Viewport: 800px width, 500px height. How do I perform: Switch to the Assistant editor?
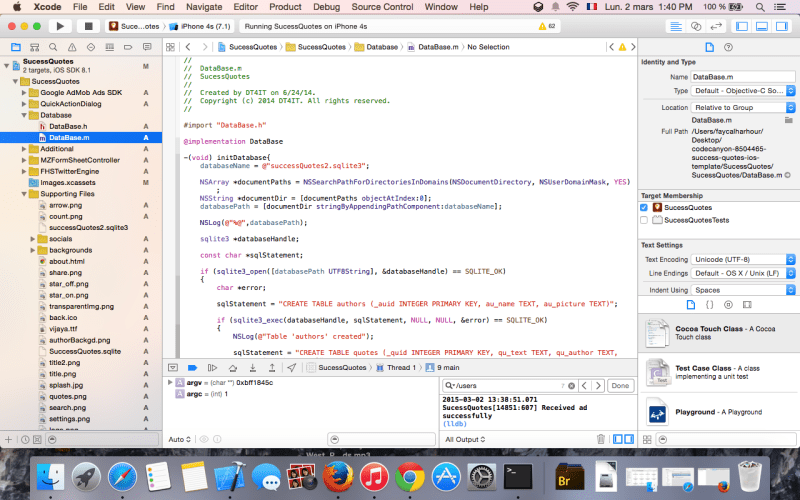[x=696, y=26]
